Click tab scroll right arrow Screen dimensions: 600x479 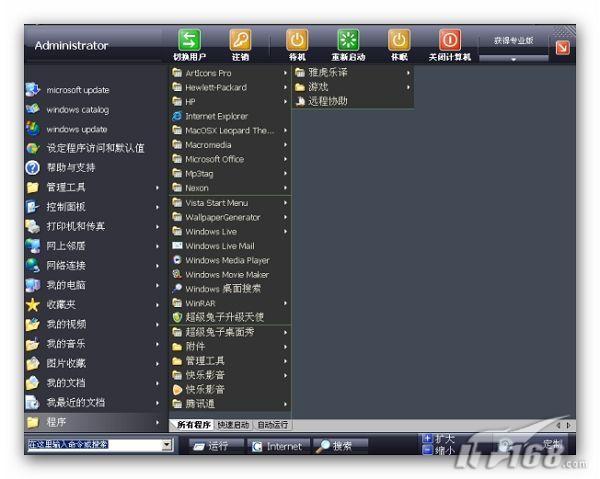click(x=569, y=425)
